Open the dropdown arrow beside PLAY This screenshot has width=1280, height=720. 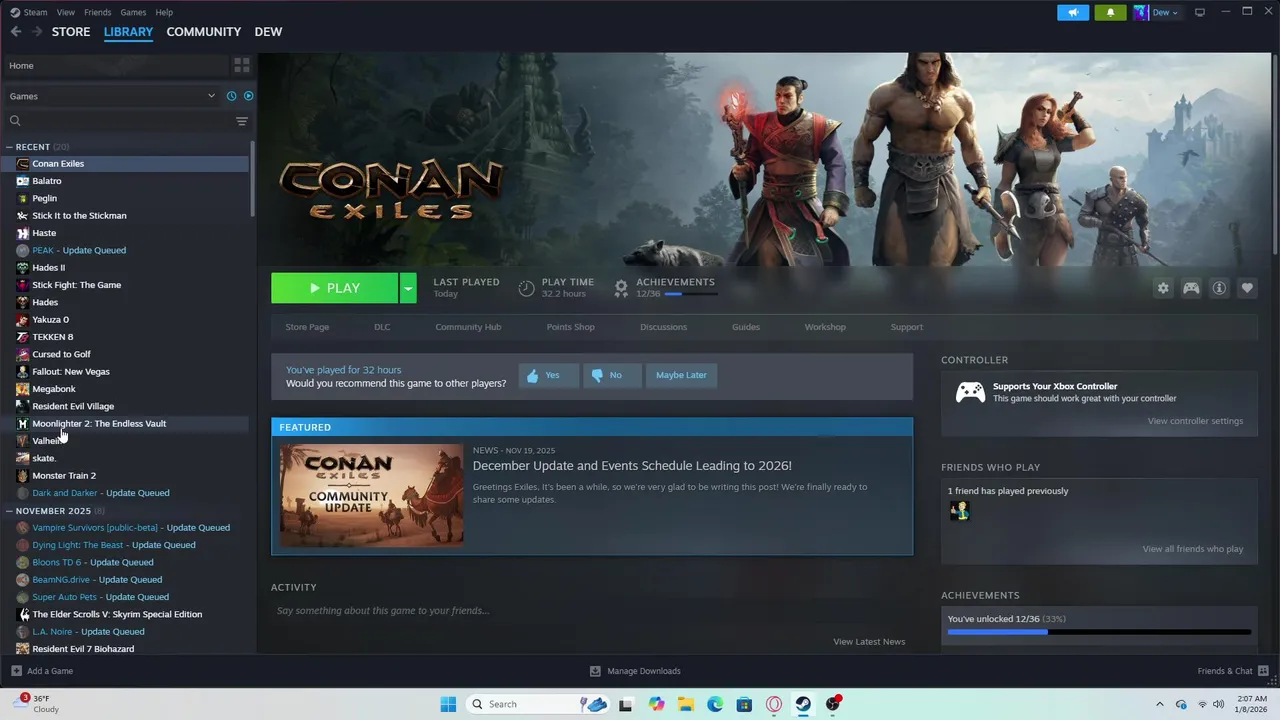point(408,288)
